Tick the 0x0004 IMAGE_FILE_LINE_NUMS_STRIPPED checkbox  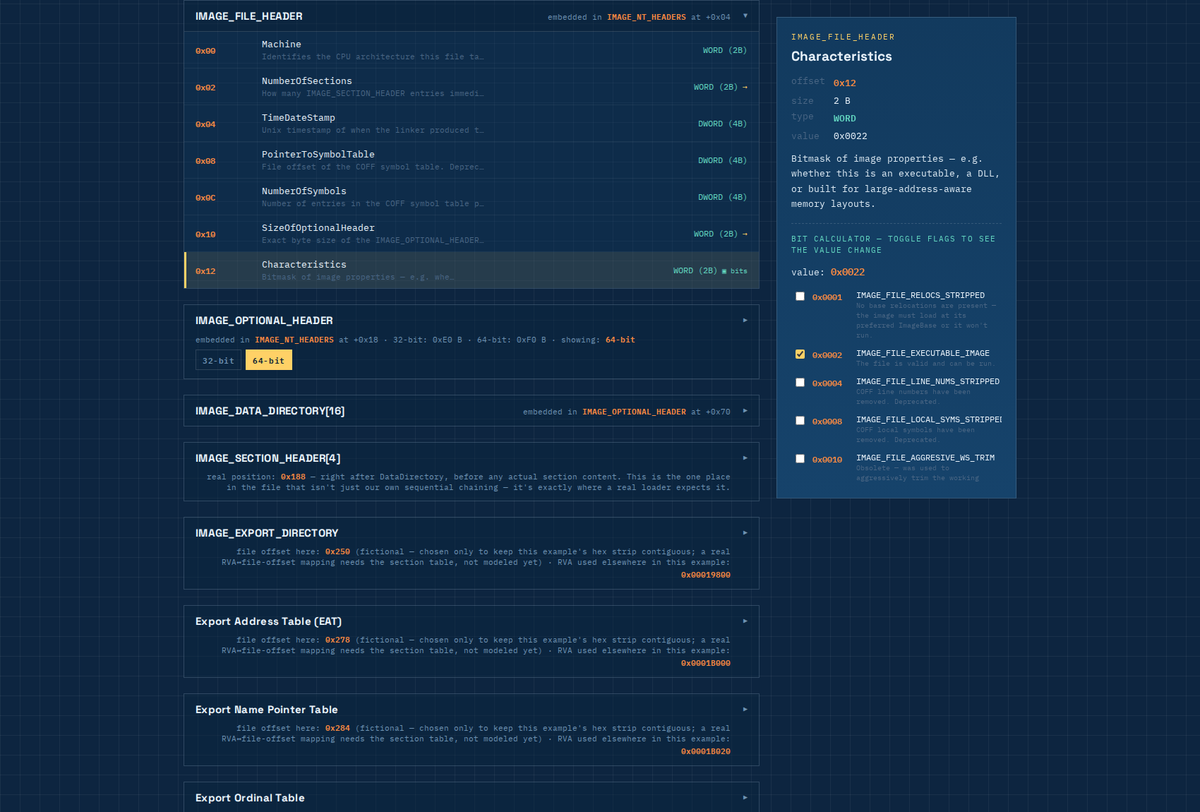click(800, 382)
